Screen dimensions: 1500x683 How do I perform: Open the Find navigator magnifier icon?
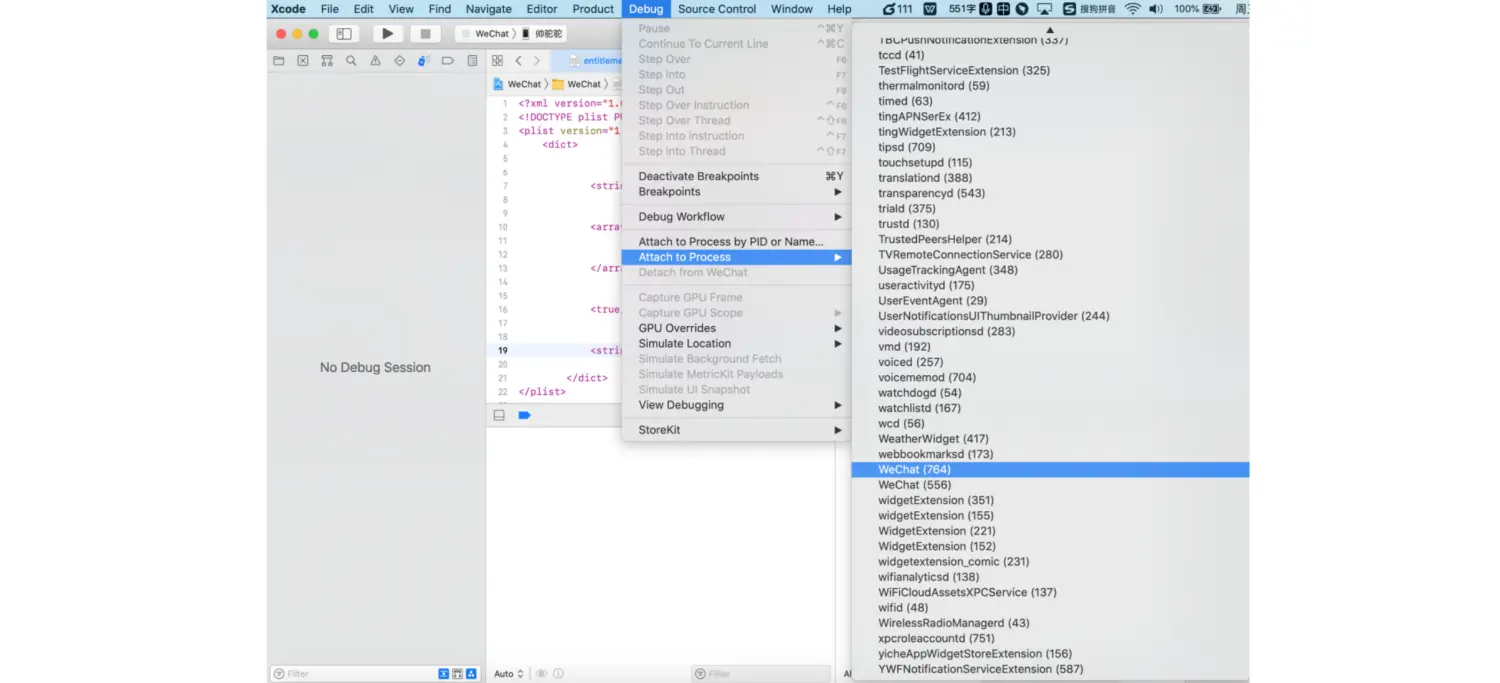351,61
